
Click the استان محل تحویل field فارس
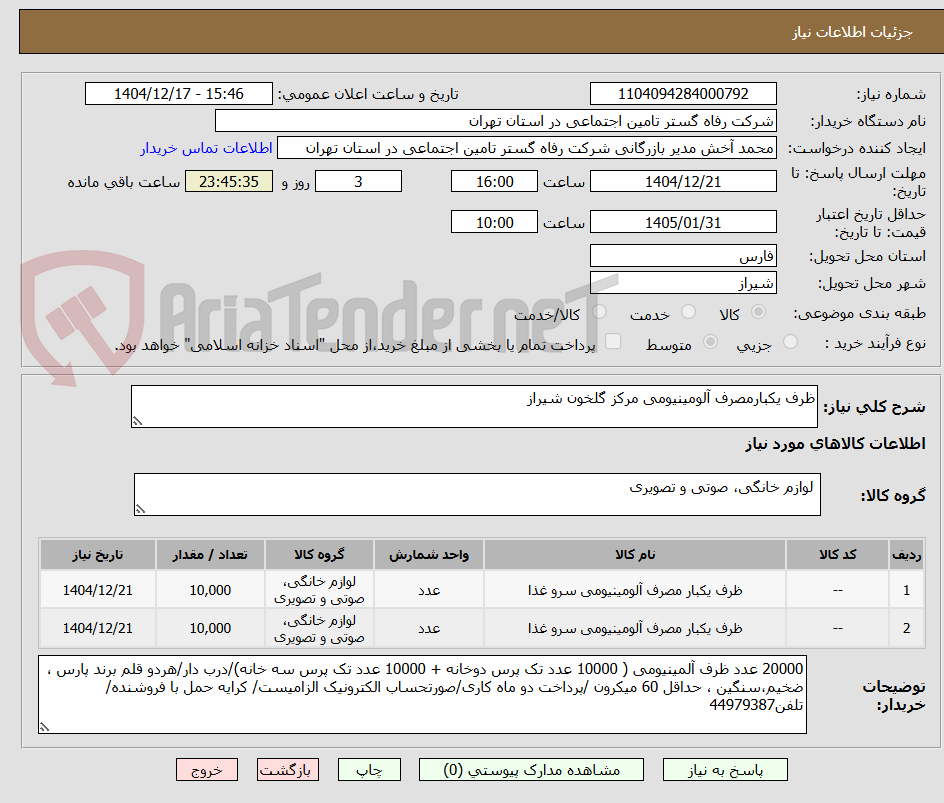pos(683,256)
